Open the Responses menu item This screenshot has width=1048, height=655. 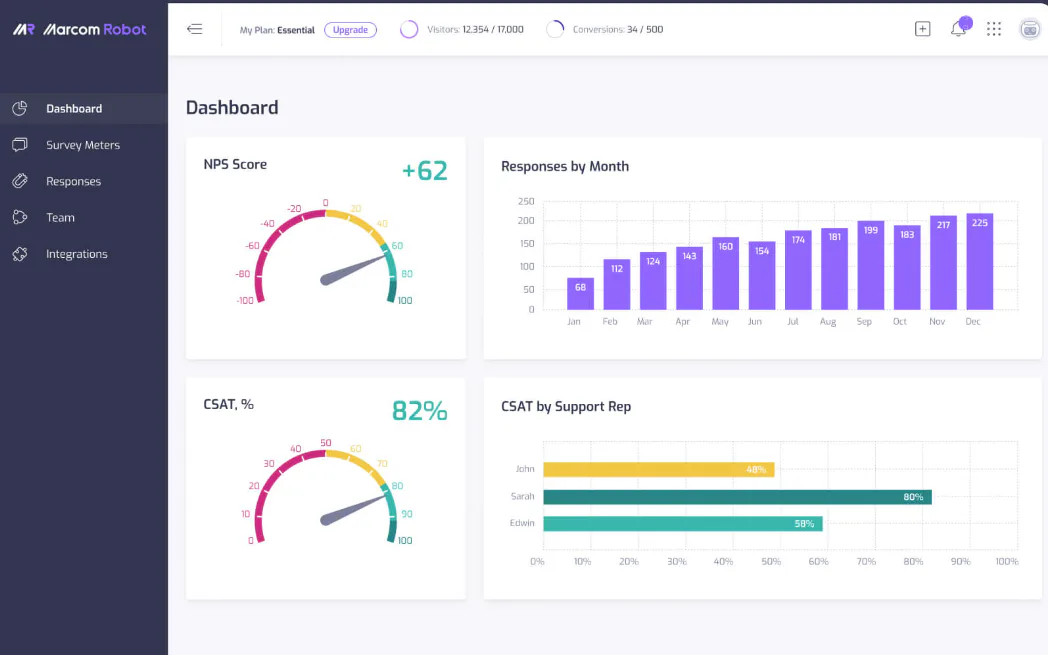84,181
